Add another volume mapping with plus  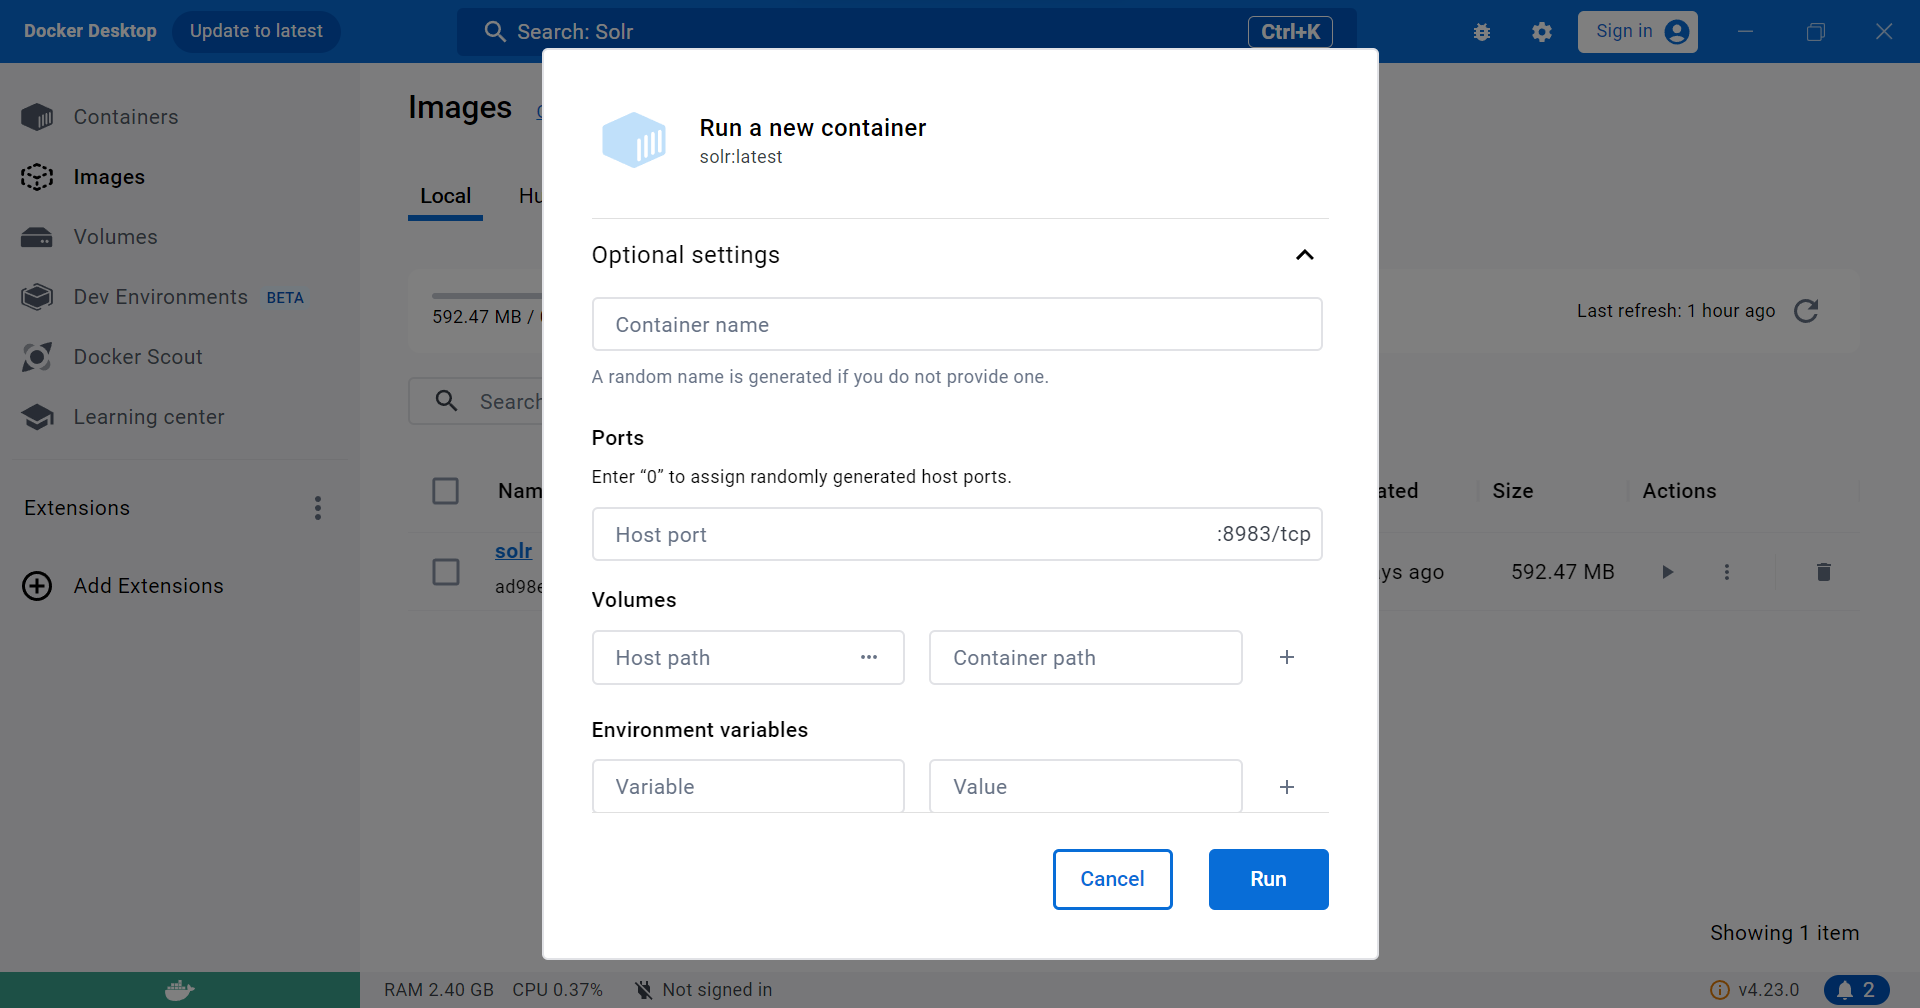pos(1287,657)
